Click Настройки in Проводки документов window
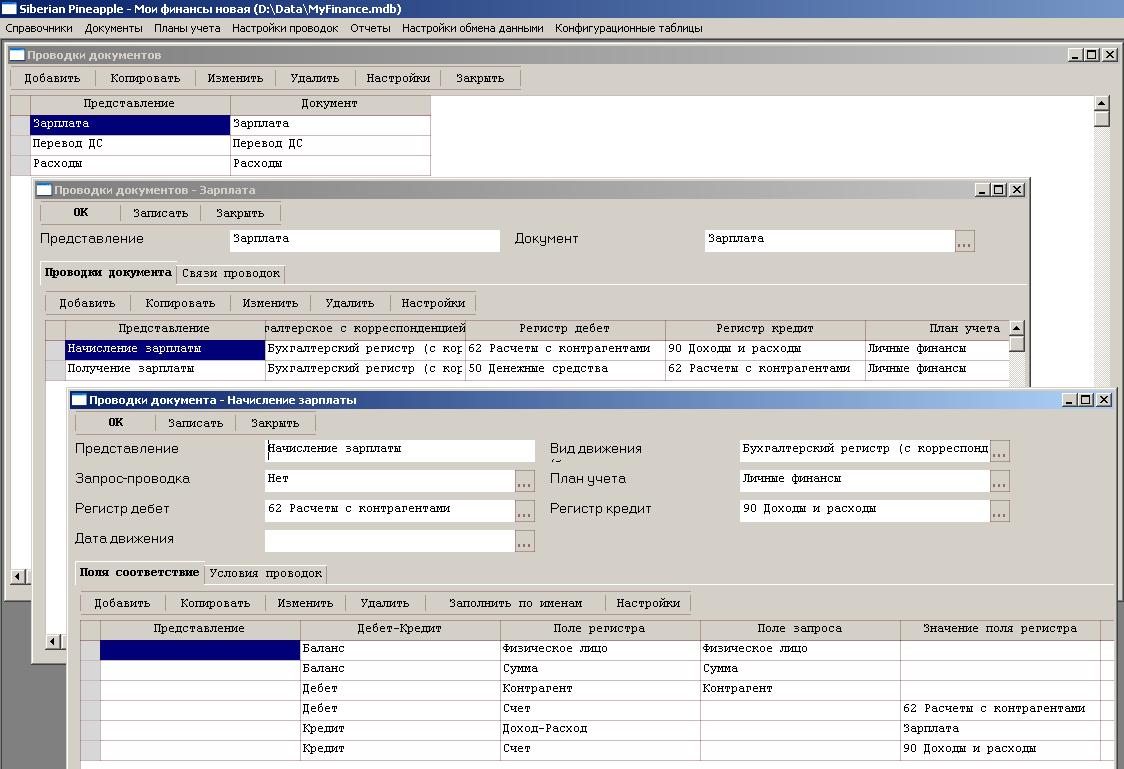The image size is (1124, 769). coord(398,78)
